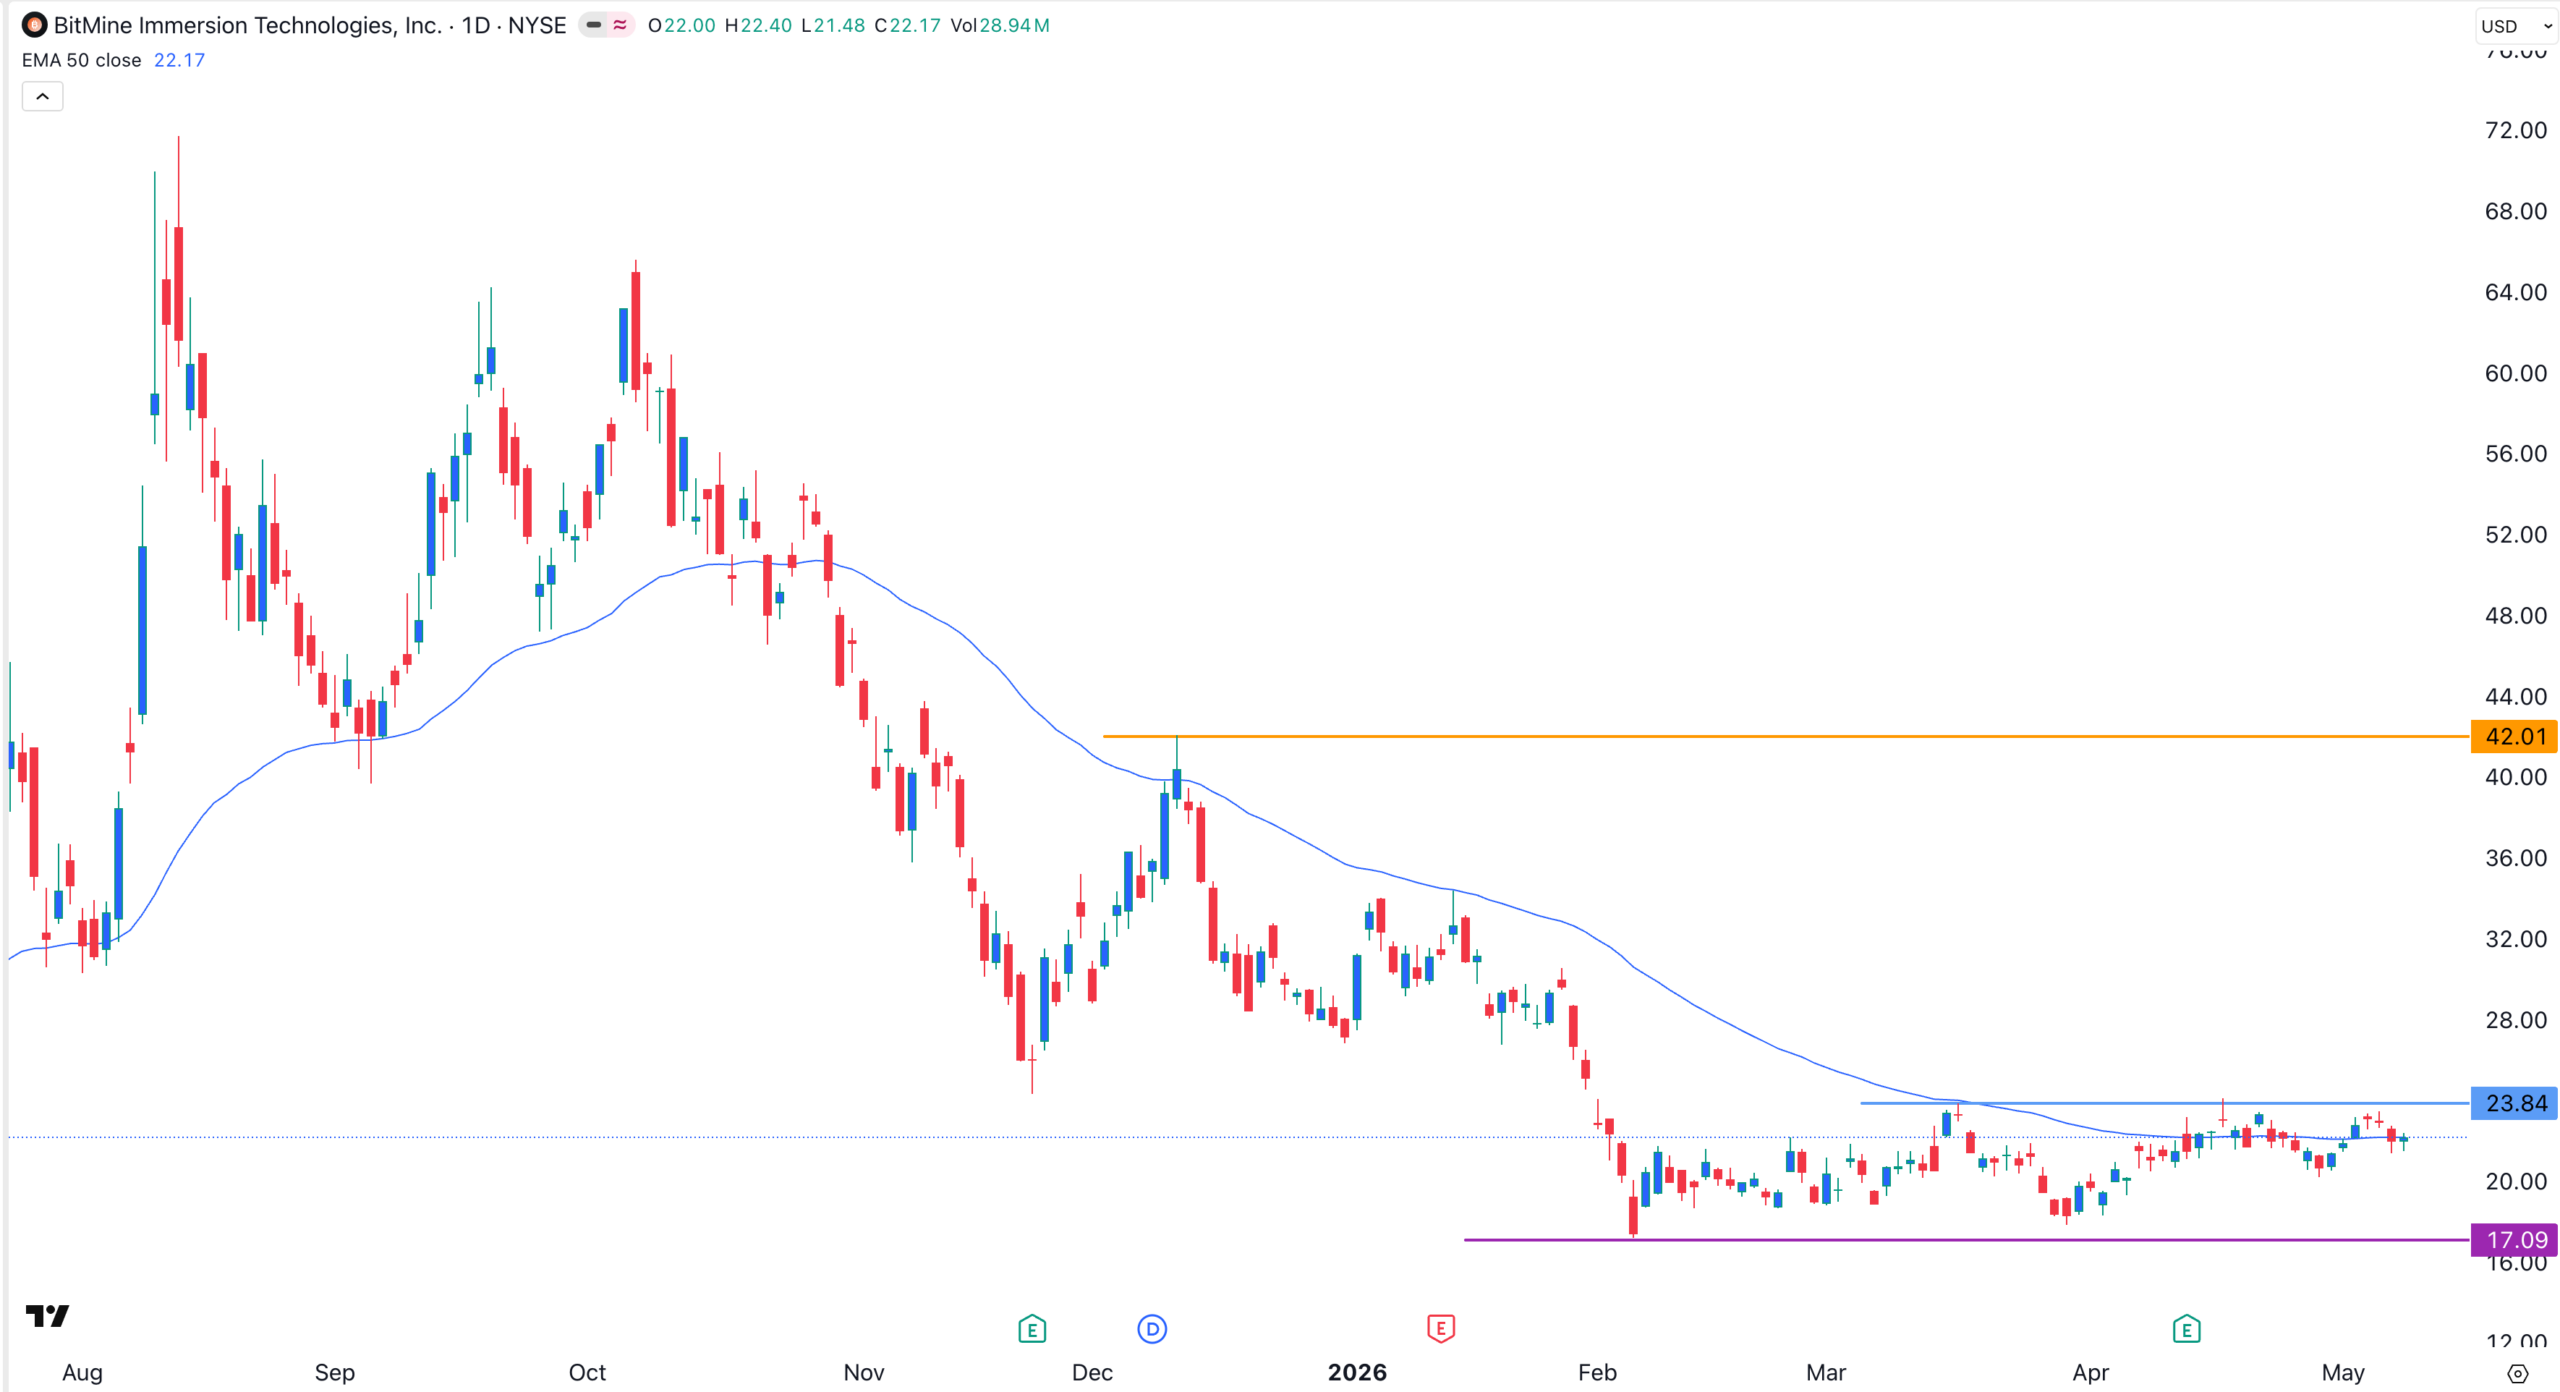
Task: Click the pink approximate-data indicator icon
Action: click(620, 25)
